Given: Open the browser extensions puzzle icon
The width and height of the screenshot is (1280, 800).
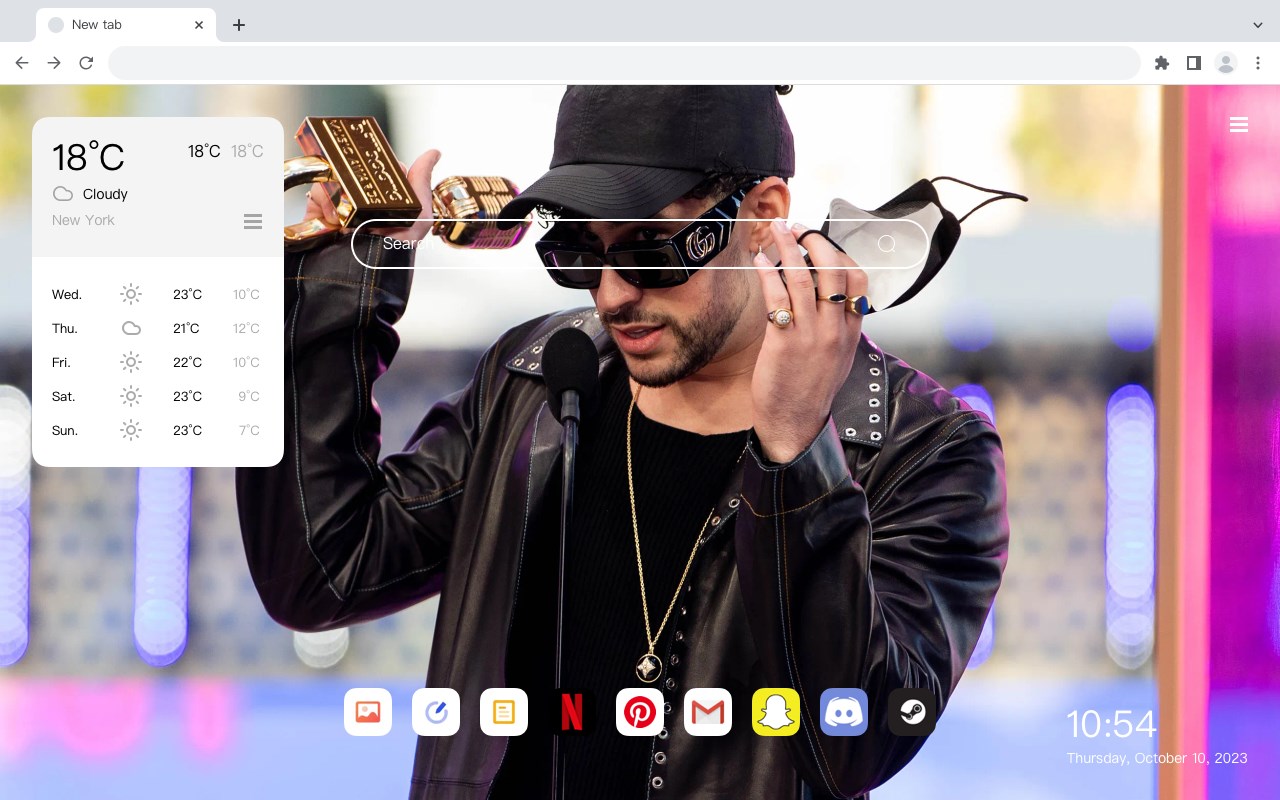Looking at the screenshot, I should click(1162, 63).
